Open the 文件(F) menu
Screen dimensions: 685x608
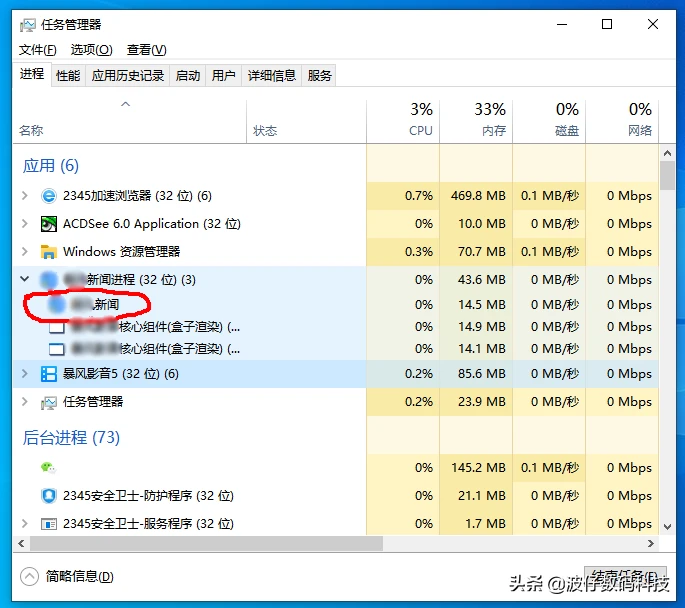click(x=38, y=50)
